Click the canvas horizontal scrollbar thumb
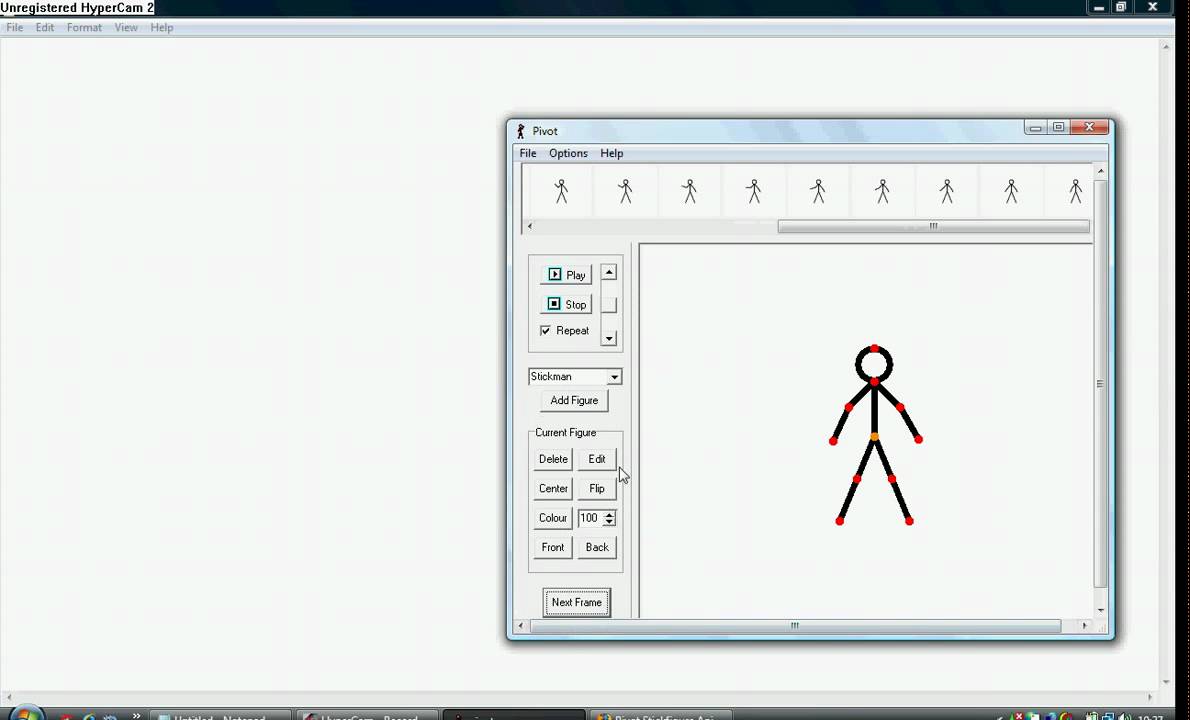Viewport: 1190px width, 720px height. [795, 626]
